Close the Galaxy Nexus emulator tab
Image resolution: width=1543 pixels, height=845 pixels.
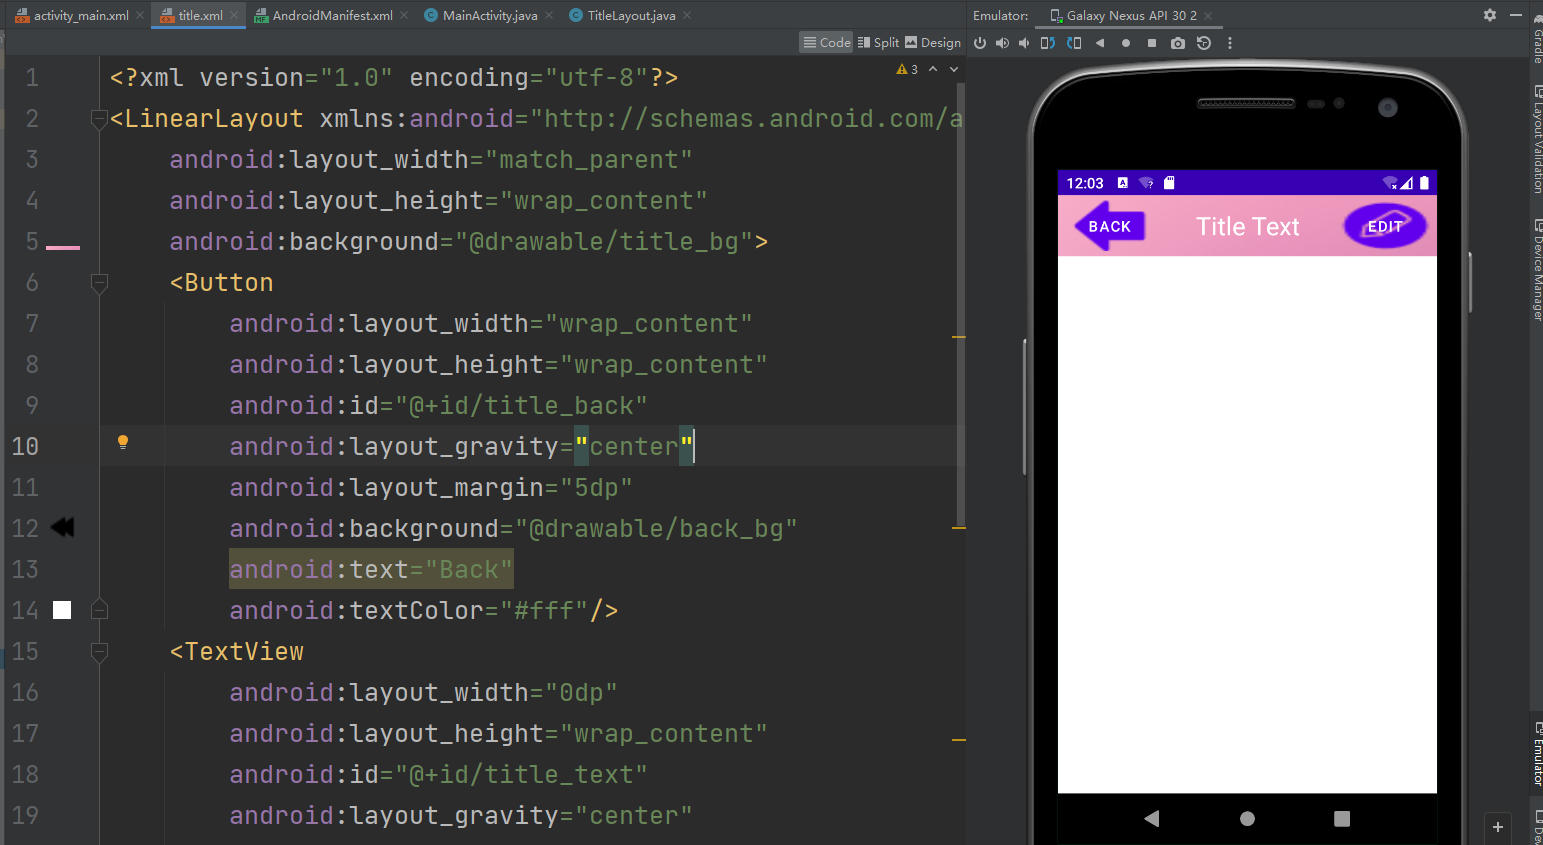(1208, 15)
